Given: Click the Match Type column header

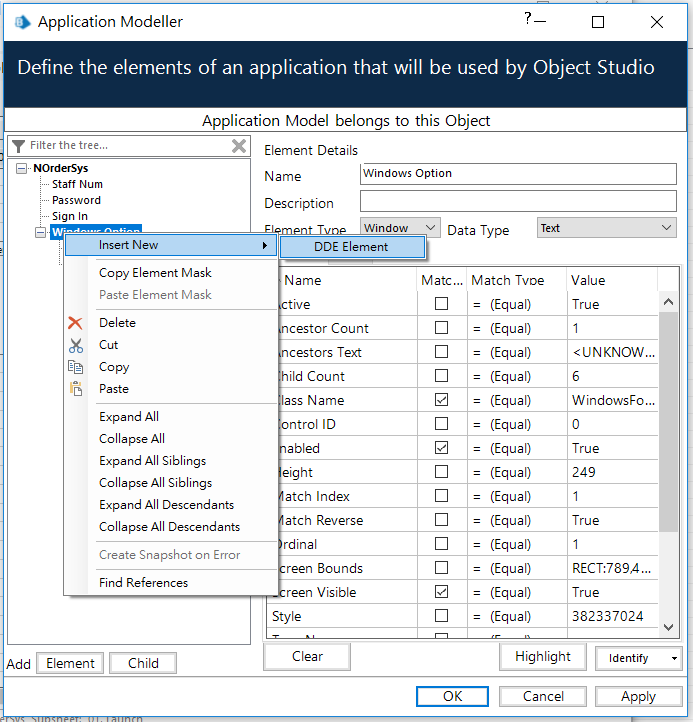Looking at the screenshot, I should [517, 280].
